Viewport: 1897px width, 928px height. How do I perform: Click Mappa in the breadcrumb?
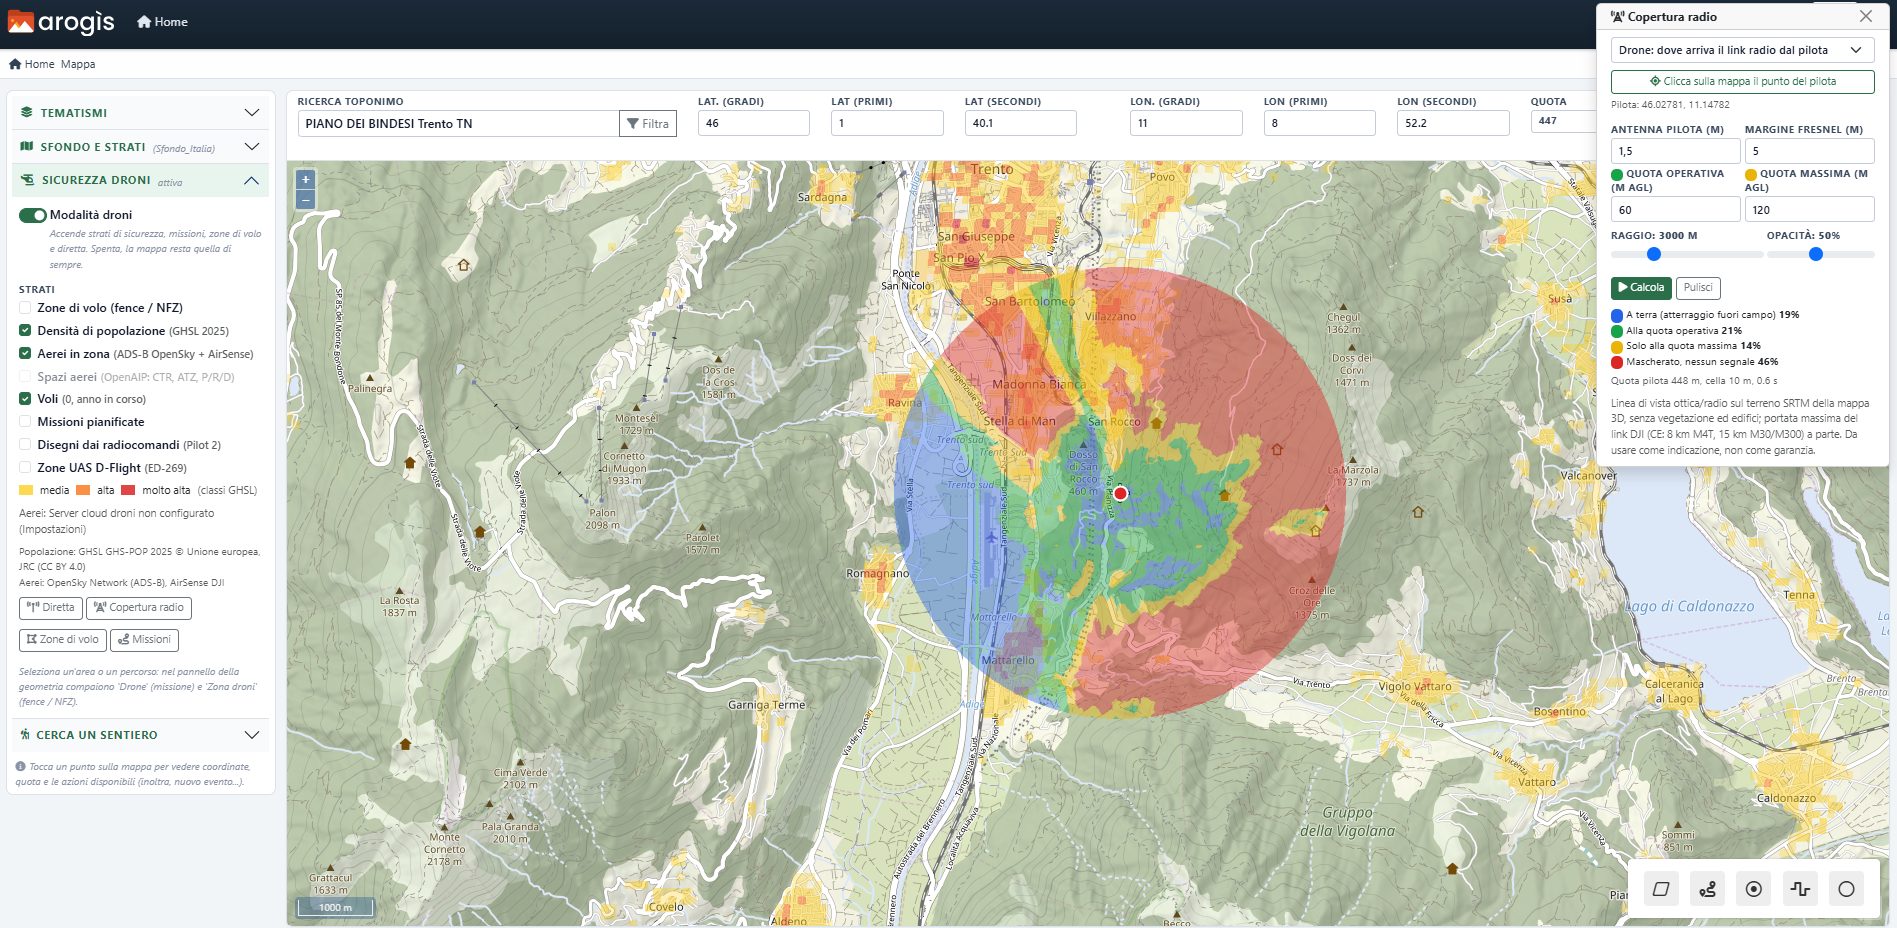pyautogui.click(x=78, y=64)
